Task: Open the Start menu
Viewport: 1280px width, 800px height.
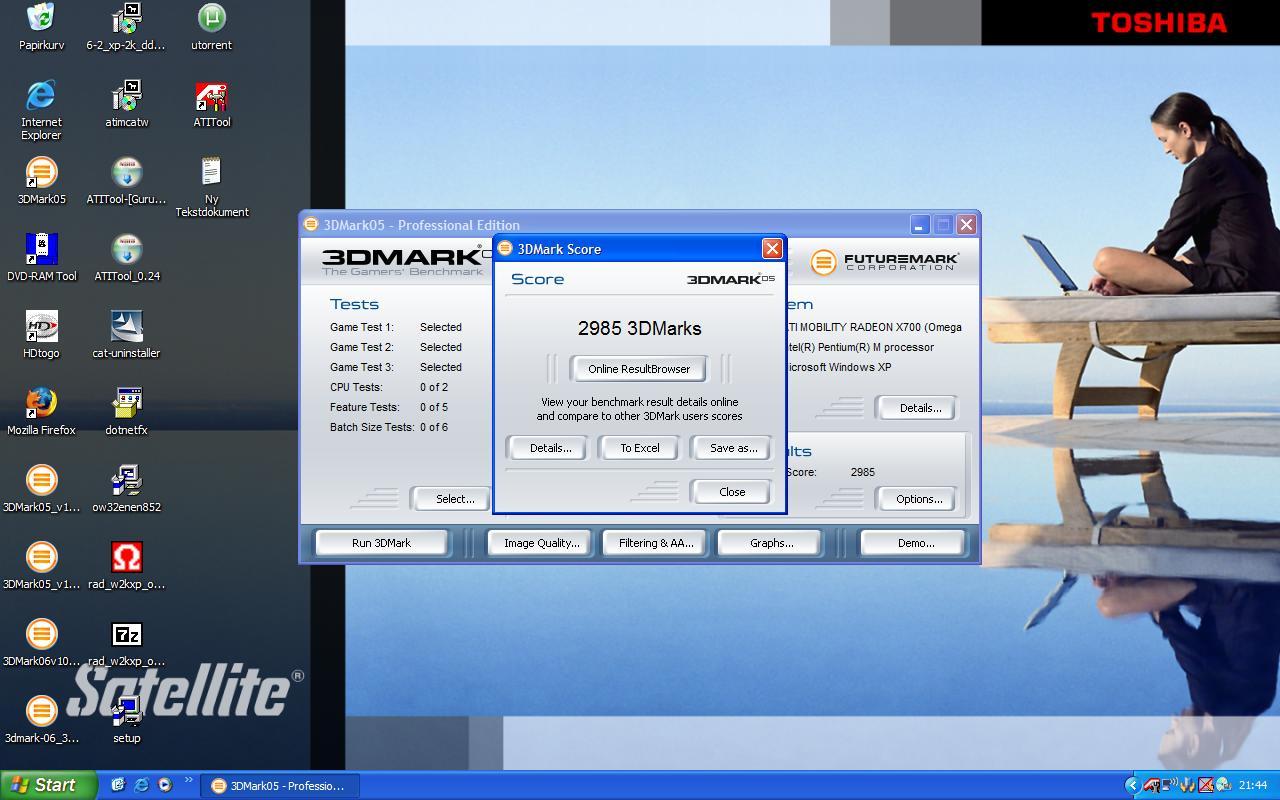Action: pos(49,785)
